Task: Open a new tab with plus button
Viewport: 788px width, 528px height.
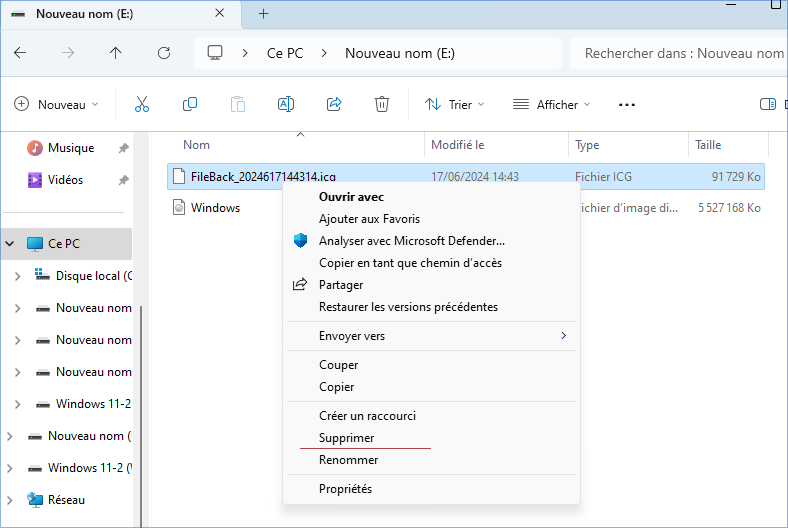Action: pos(264,14)
